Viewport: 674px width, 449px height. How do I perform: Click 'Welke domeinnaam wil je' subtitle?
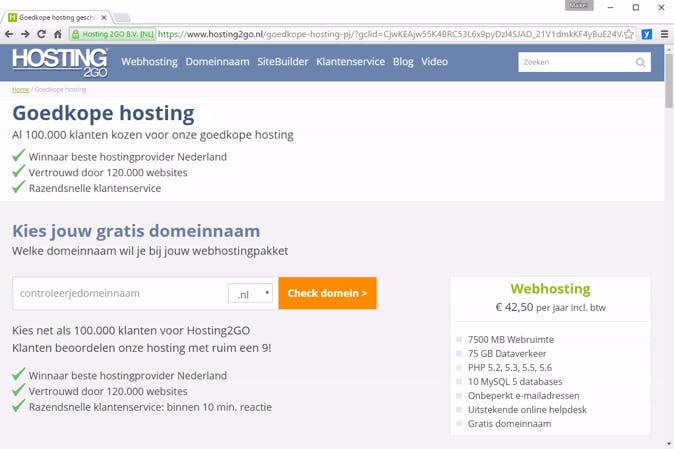click(150, 251)
